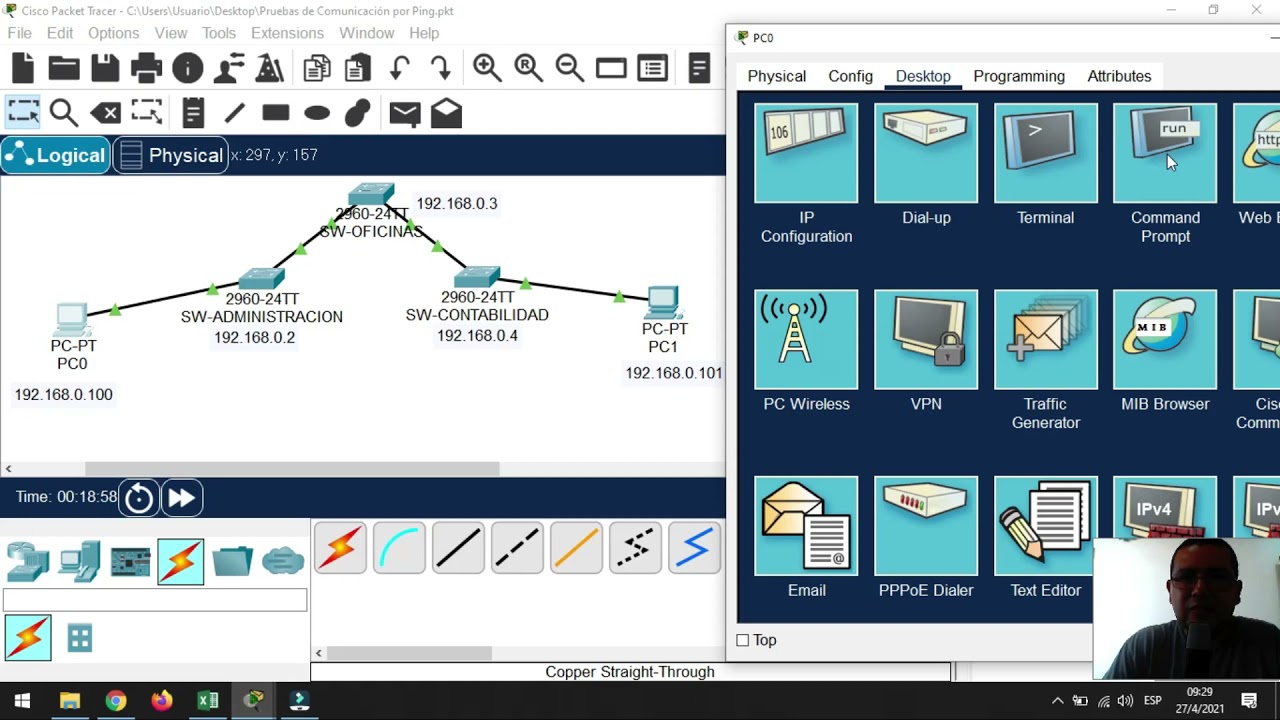The height and width of the screenshot is (720, 1280).
Task: Choose Components category
Action: [130, 561]
